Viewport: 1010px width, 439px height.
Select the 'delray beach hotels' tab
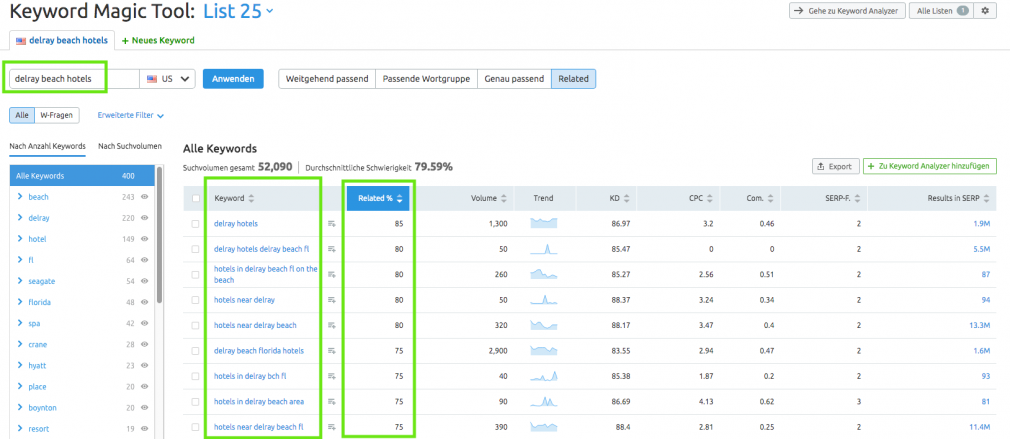pyautogui.click(x=62, y=40)
